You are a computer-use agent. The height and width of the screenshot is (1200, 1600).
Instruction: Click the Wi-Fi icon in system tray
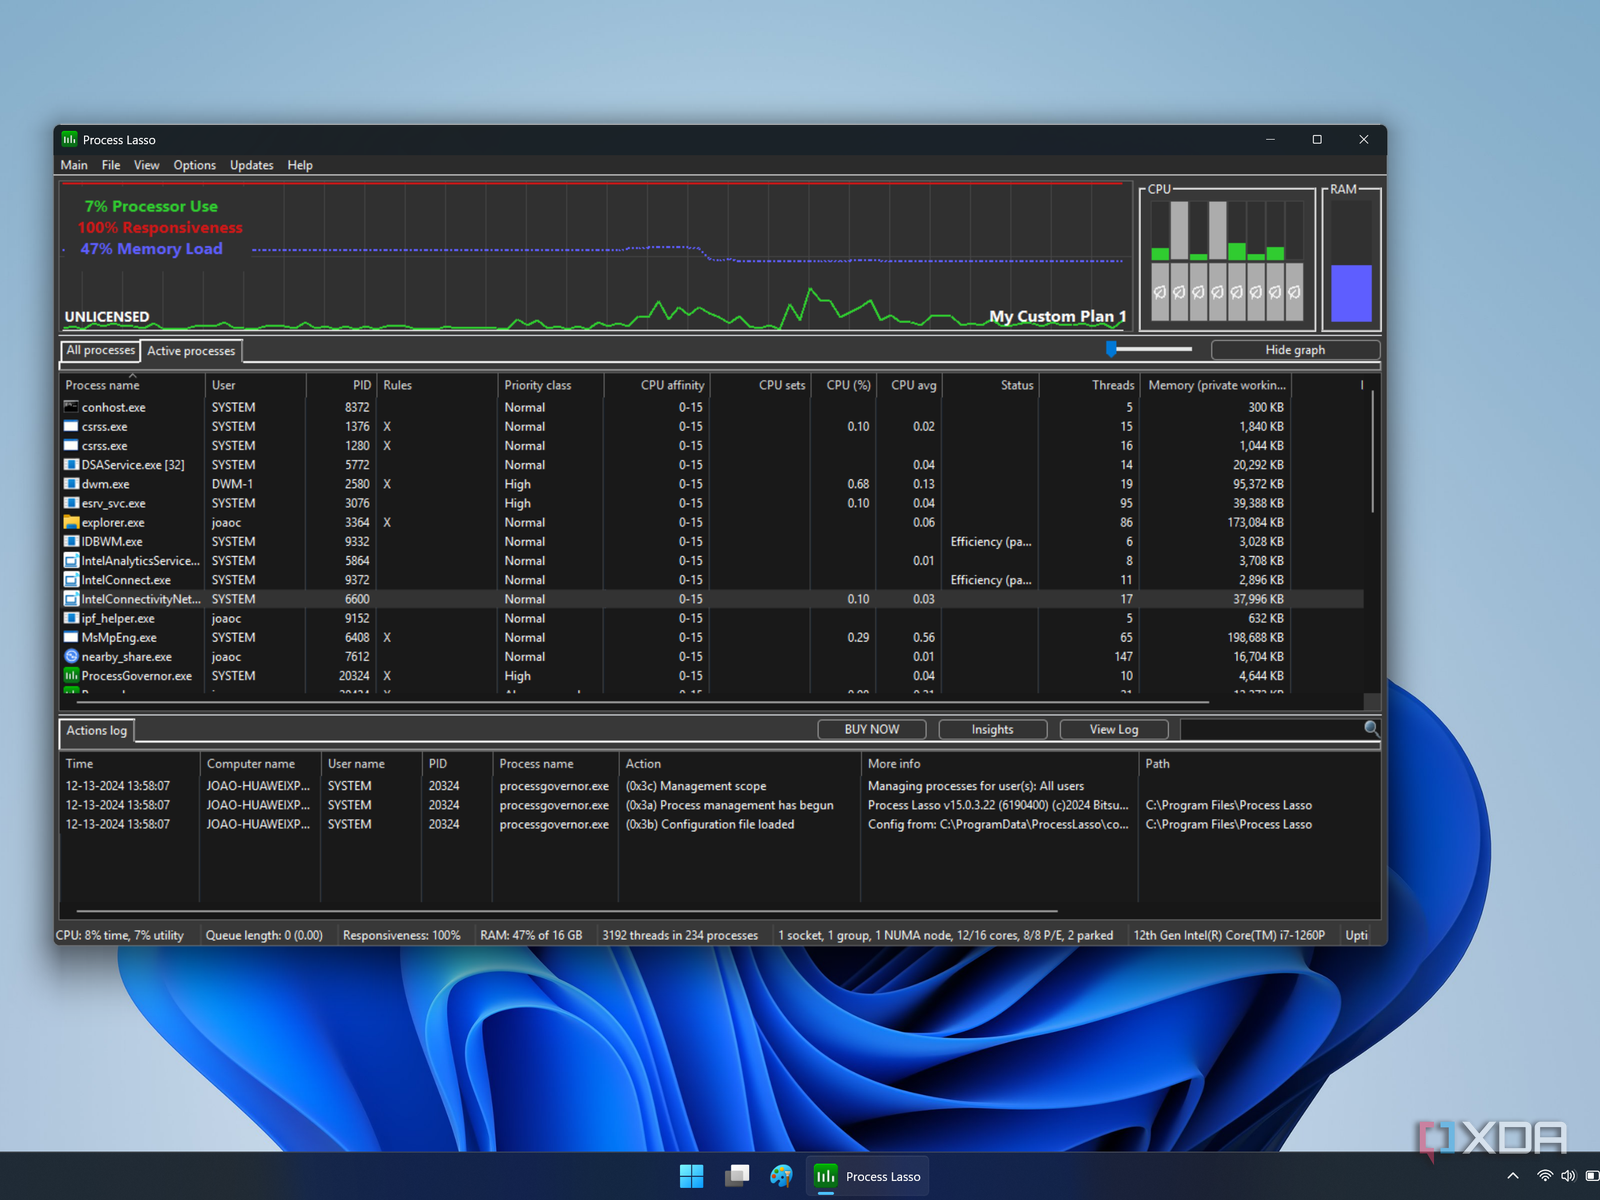[1544, 1176]
